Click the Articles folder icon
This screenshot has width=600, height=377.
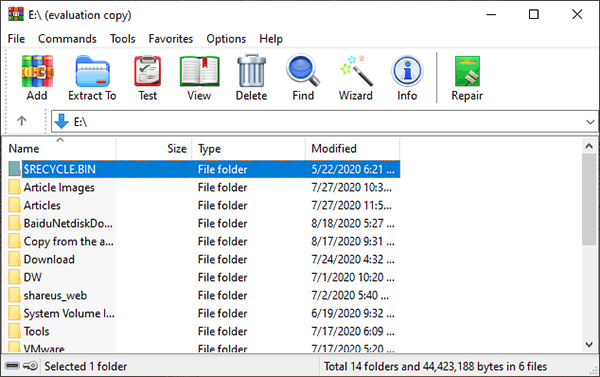click(15, 205)
